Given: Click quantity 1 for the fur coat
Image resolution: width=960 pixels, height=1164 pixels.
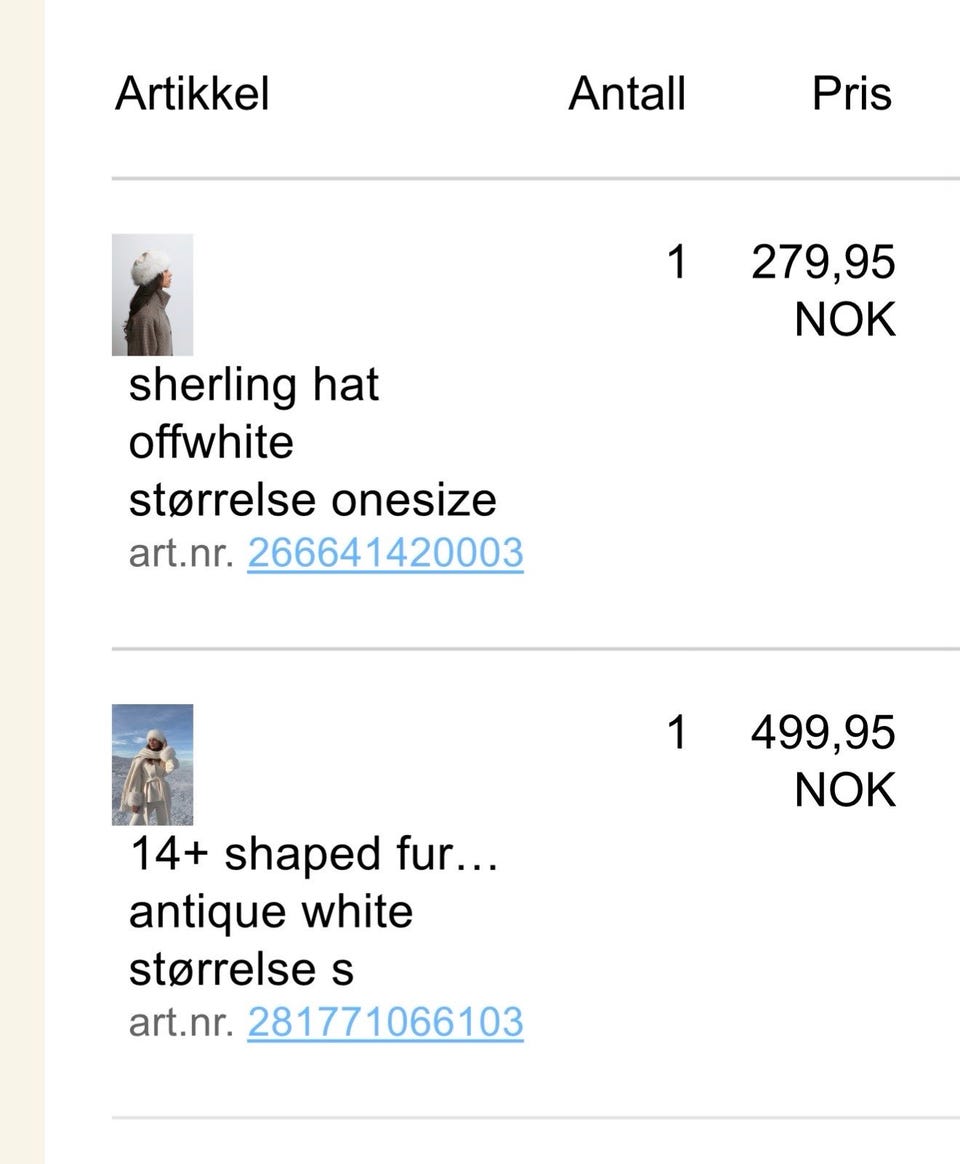Looking at the screenshot, I should [676, 732].
